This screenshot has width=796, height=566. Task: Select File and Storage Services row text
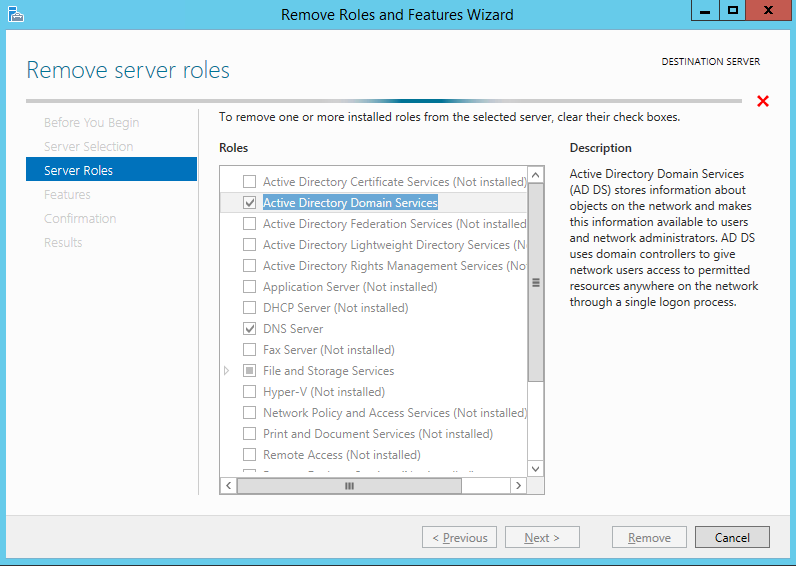[328, 371]
